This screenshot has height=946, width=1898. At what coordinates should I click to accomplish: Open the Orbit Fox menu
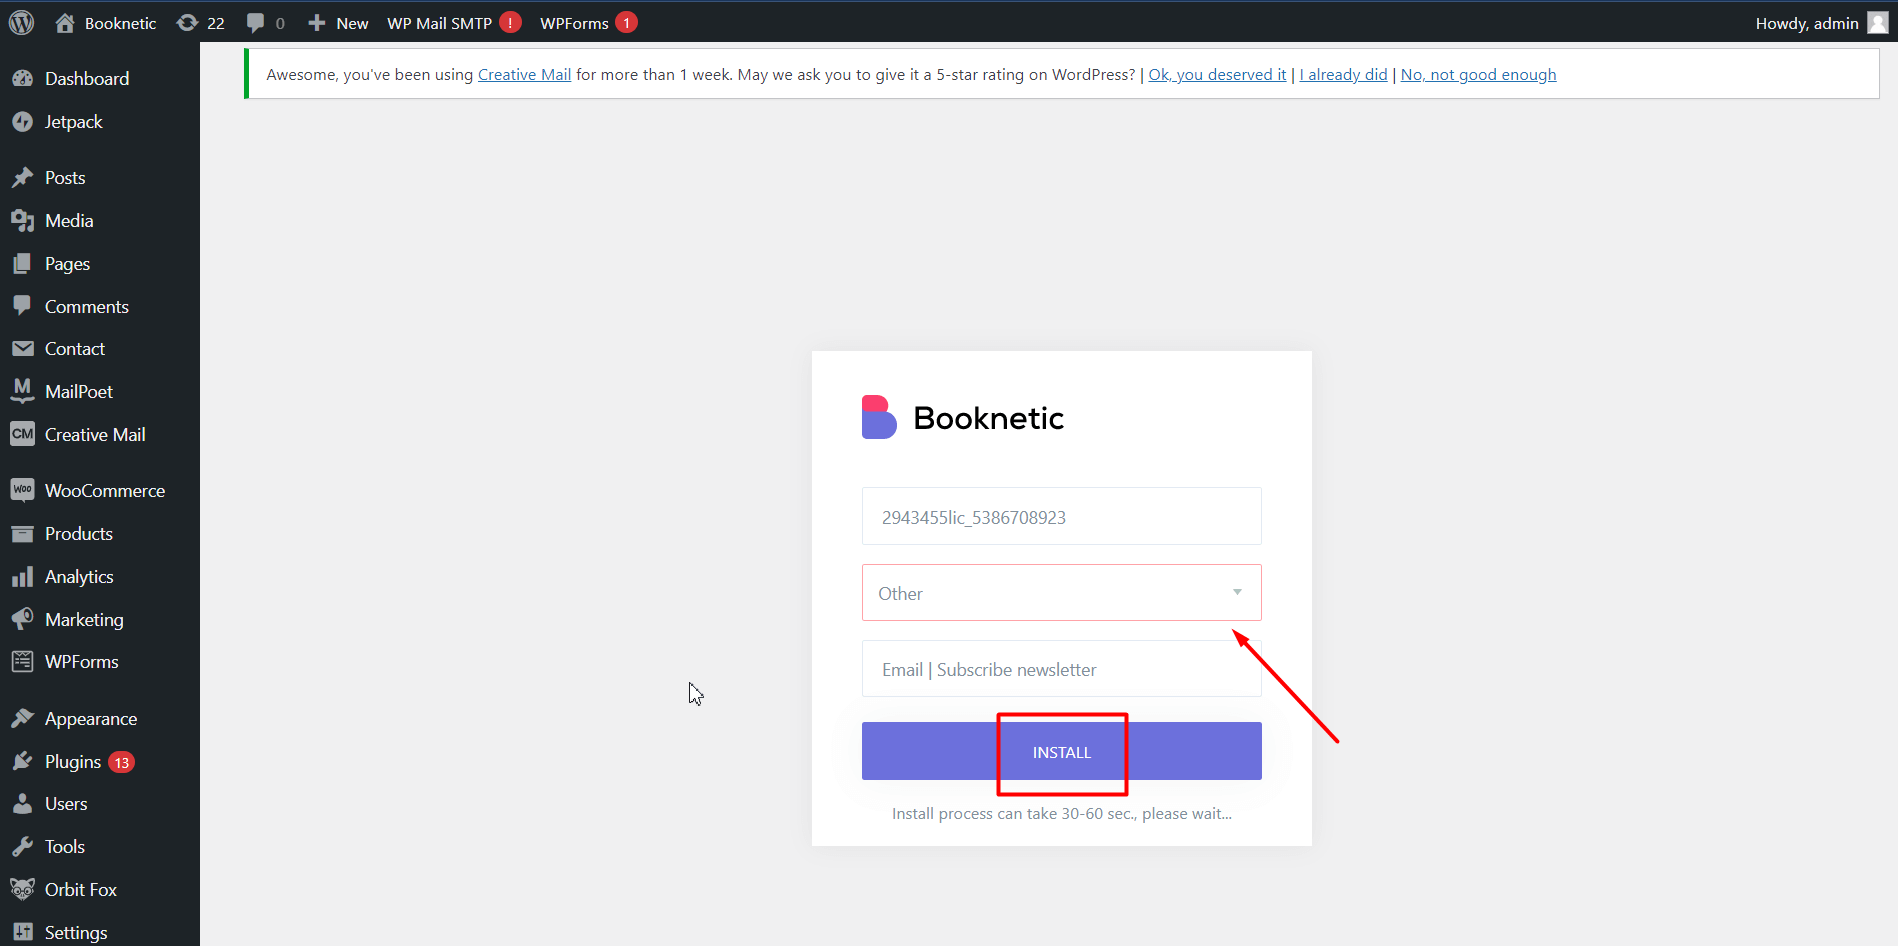(80, 890)
